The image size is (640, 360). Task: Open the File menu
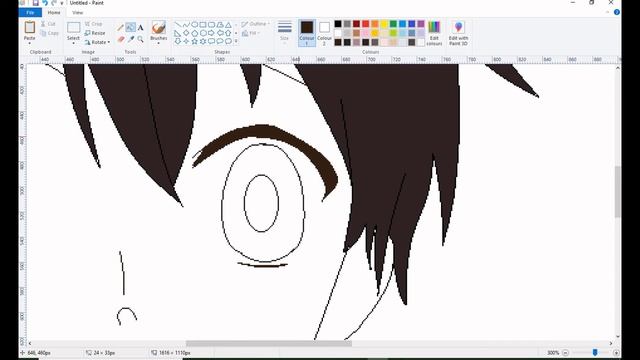click(30, 13)
